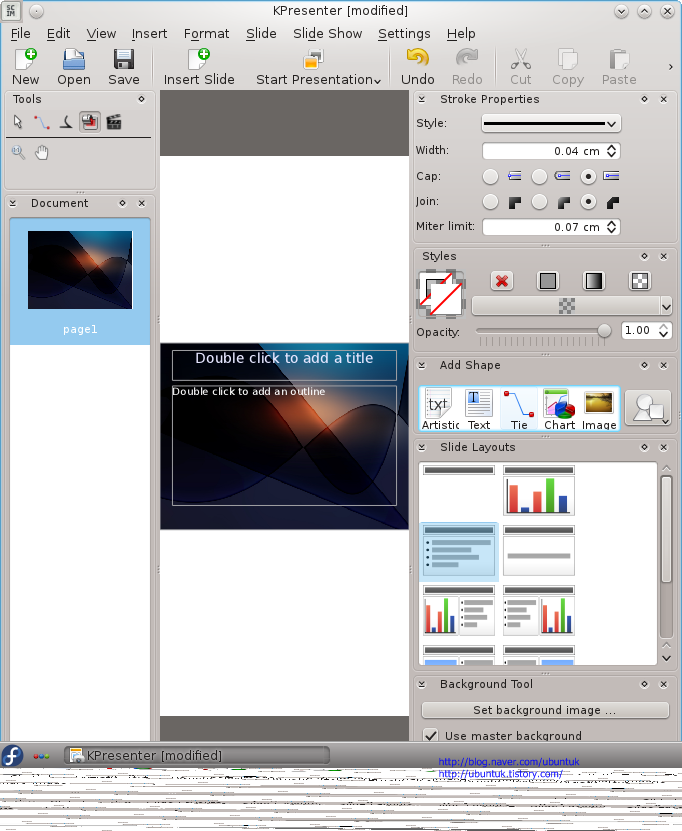Select the first Cap radio button
Image resolution: width=682 pixels, height=831 pixels.
point(490,176)
